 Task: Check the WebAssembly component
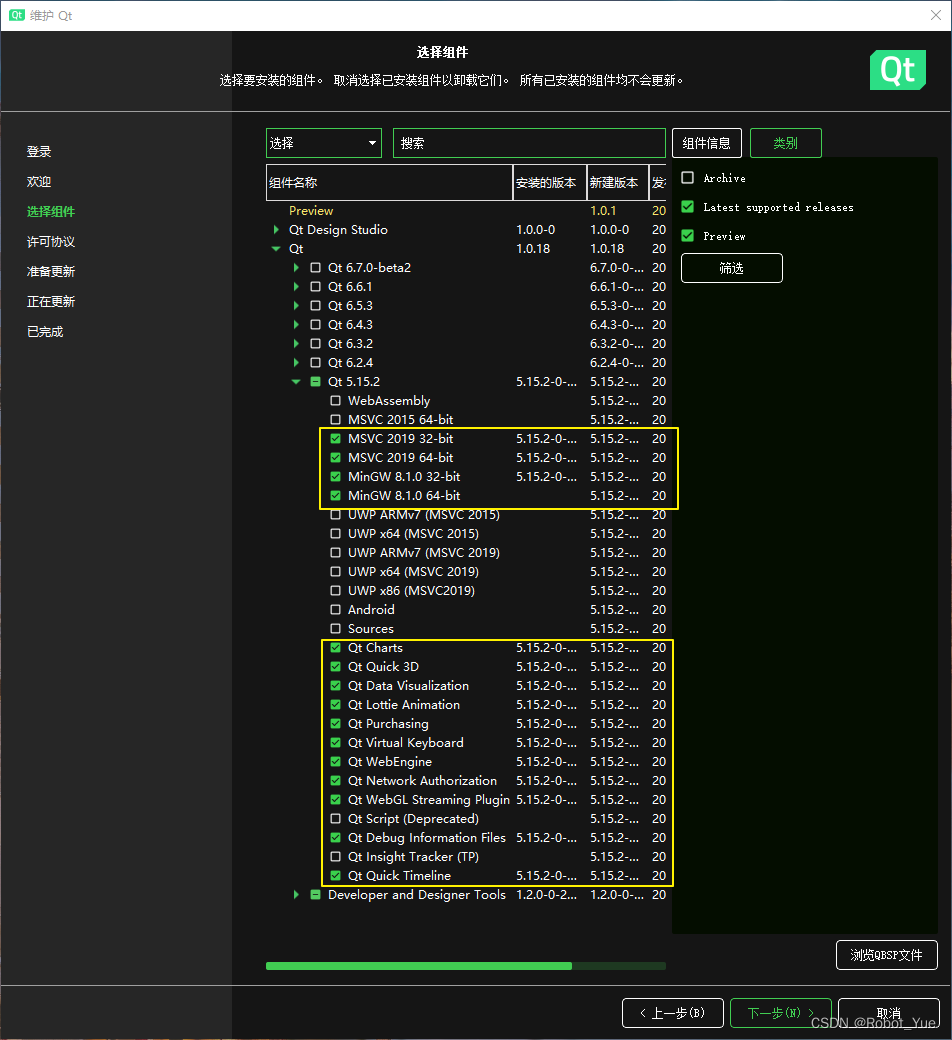[x=336, y=401]
